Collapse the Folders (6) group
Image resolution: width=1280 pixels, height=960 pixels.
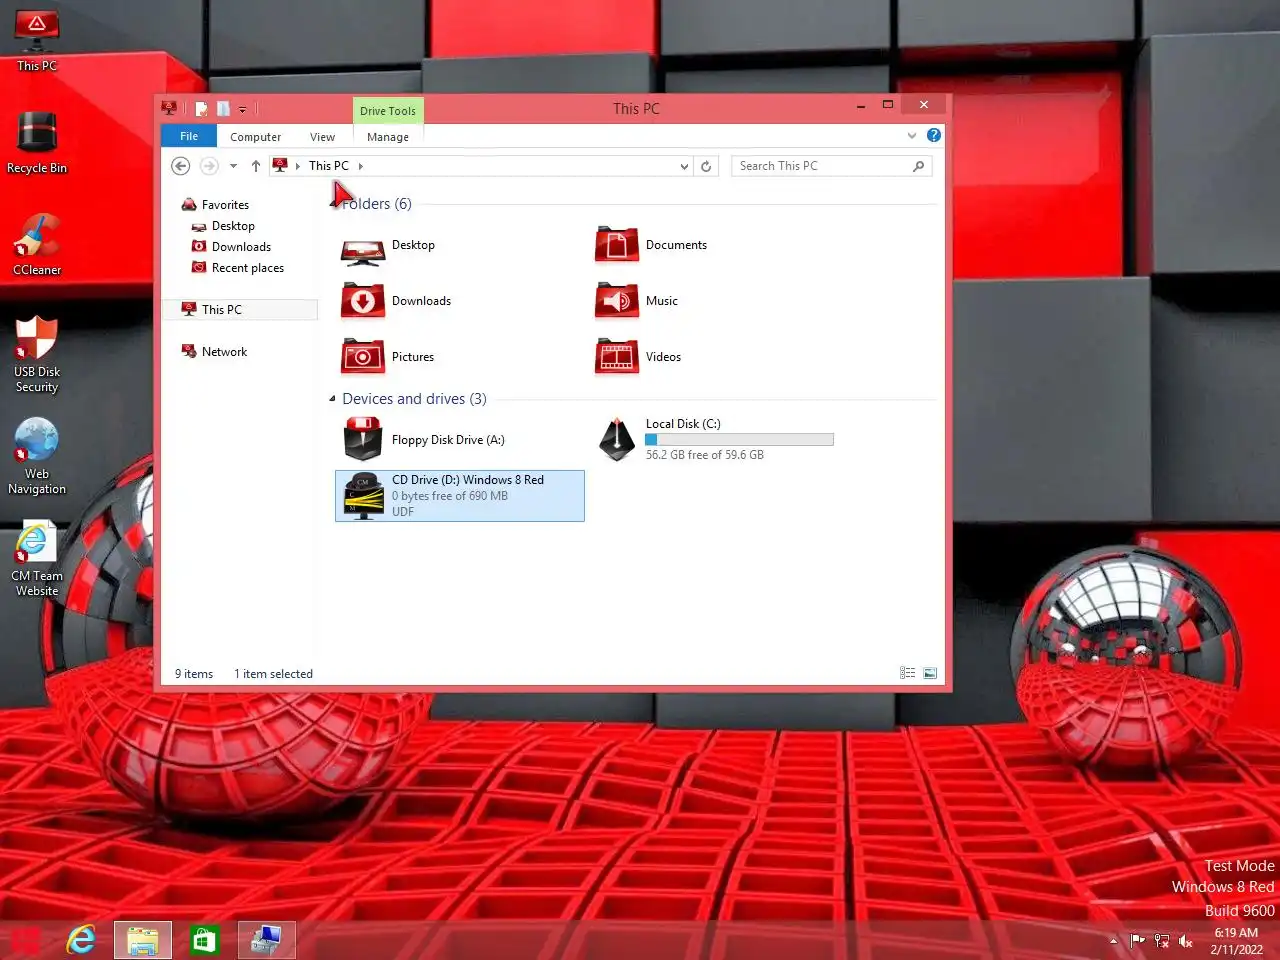click(x=333, y=204)
